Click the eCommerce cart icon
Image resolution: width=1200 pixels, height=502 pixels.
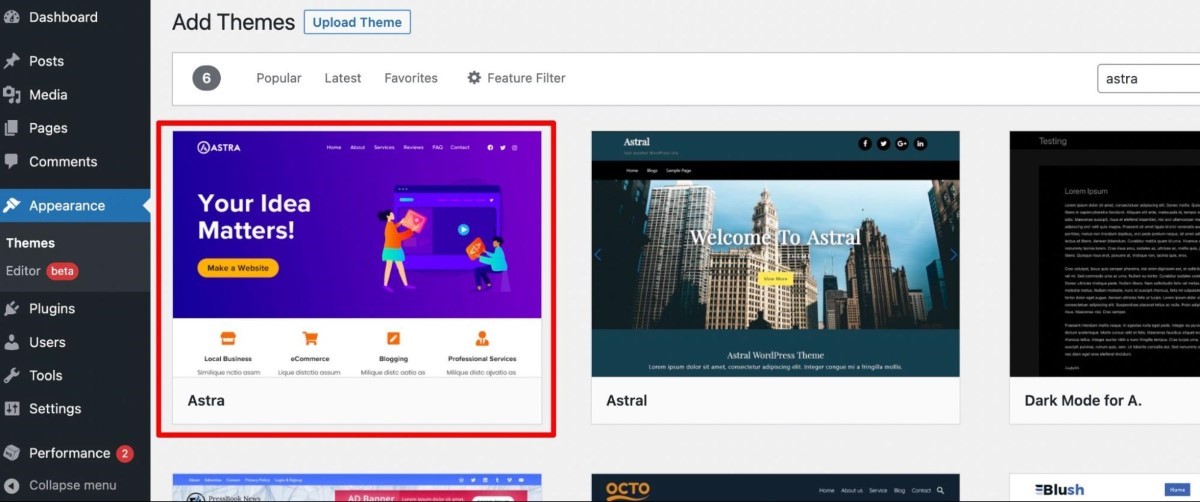[x=310, y=338]
